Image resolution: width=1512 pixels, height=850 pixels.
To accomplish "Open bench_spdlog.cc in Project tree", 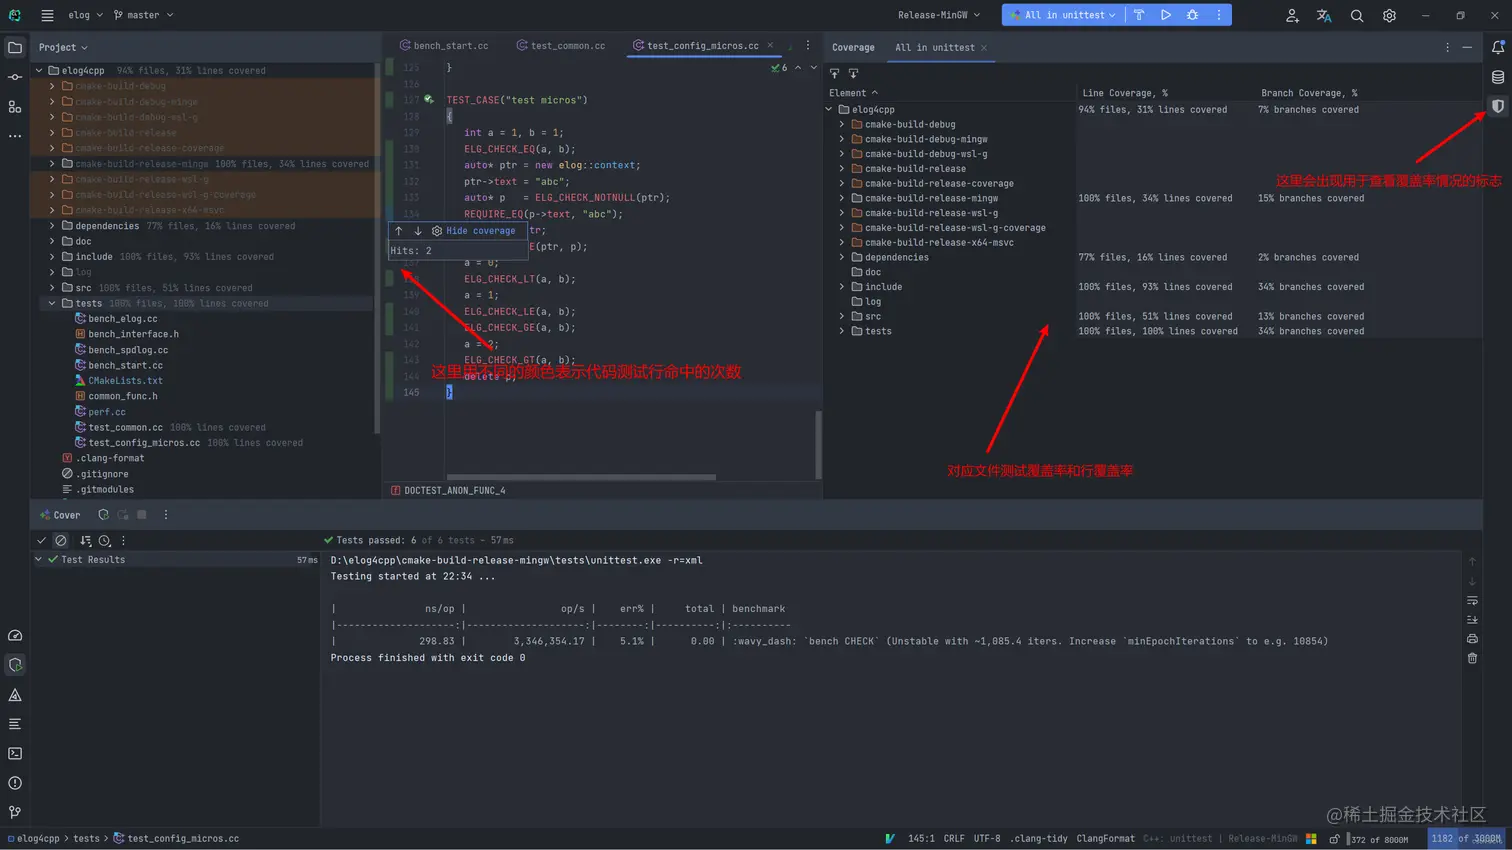I will [128, 350].
